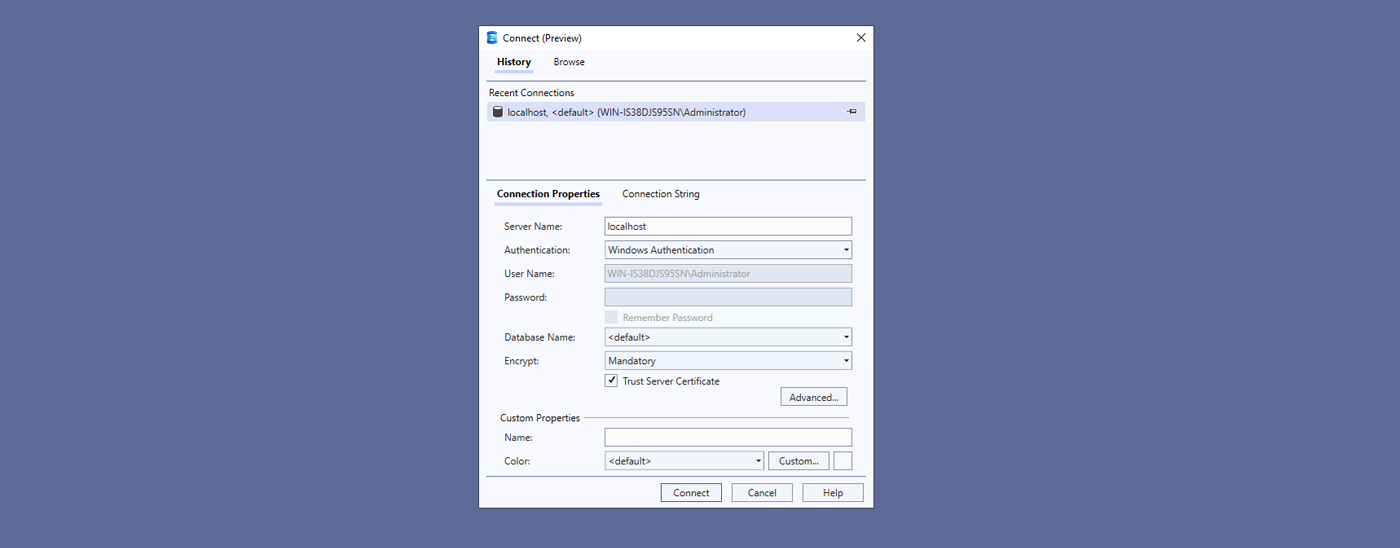The image size is (1400, 548).
Task: Click the SSMS app icon in title bar
Action: coord(492,38)
